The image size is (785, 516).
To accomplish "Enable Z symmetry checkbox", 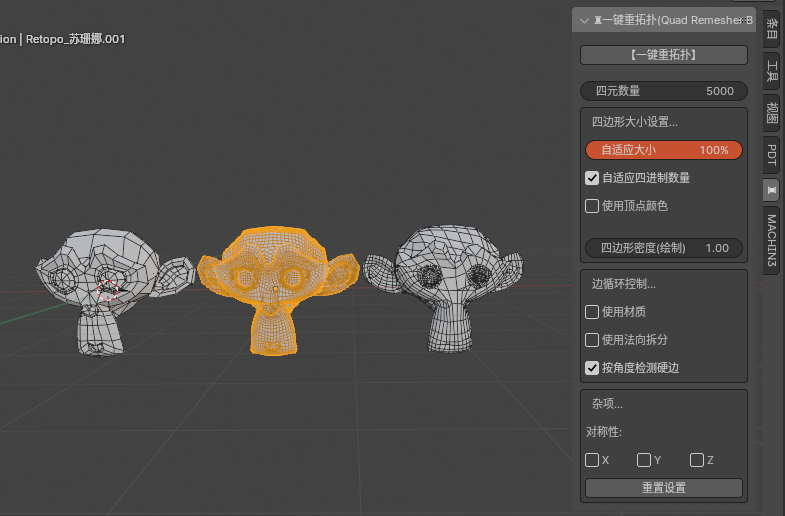I will [x=697, y=460].
